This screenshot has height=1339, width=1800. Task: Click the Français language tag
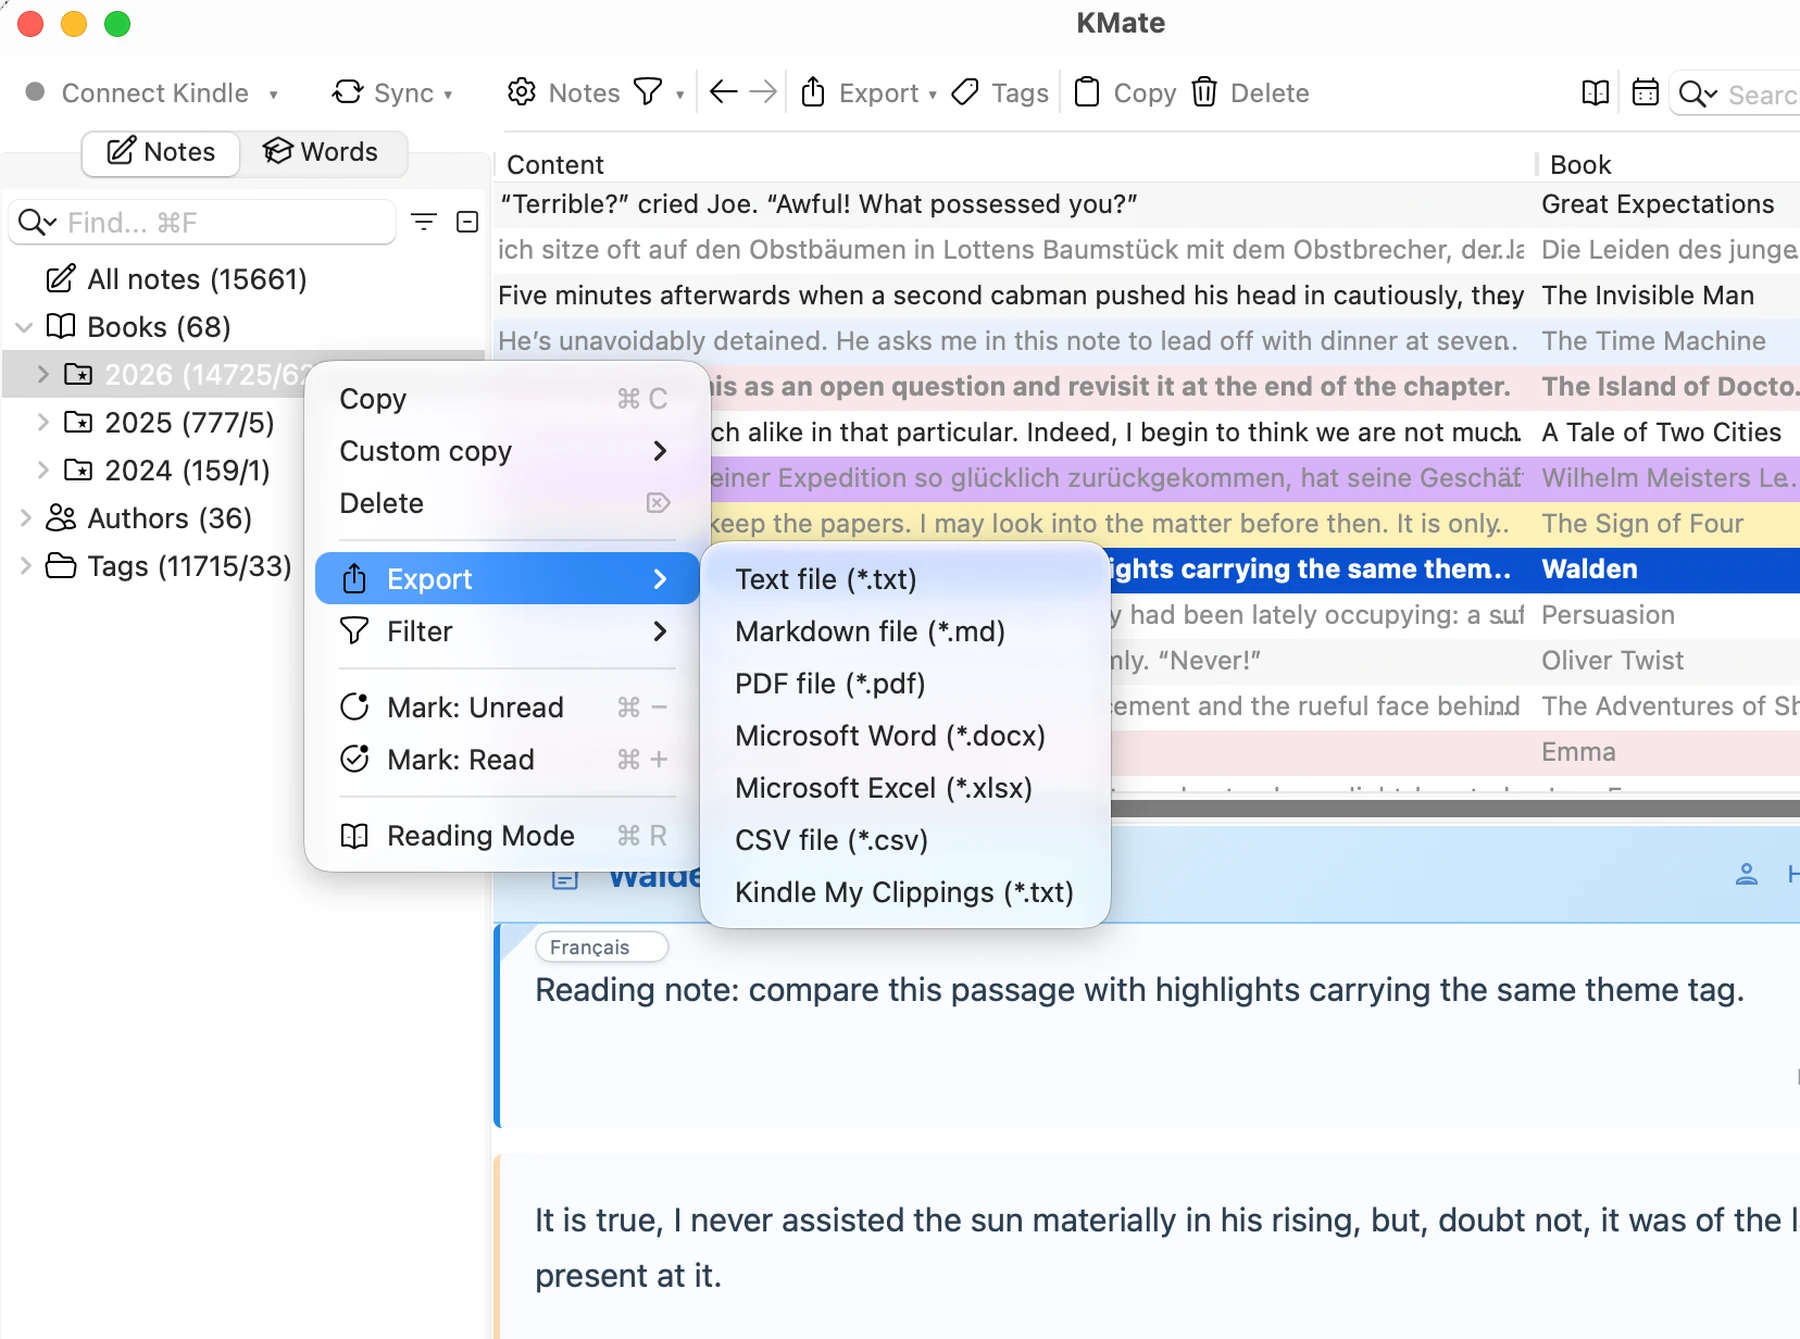[601, 947]
